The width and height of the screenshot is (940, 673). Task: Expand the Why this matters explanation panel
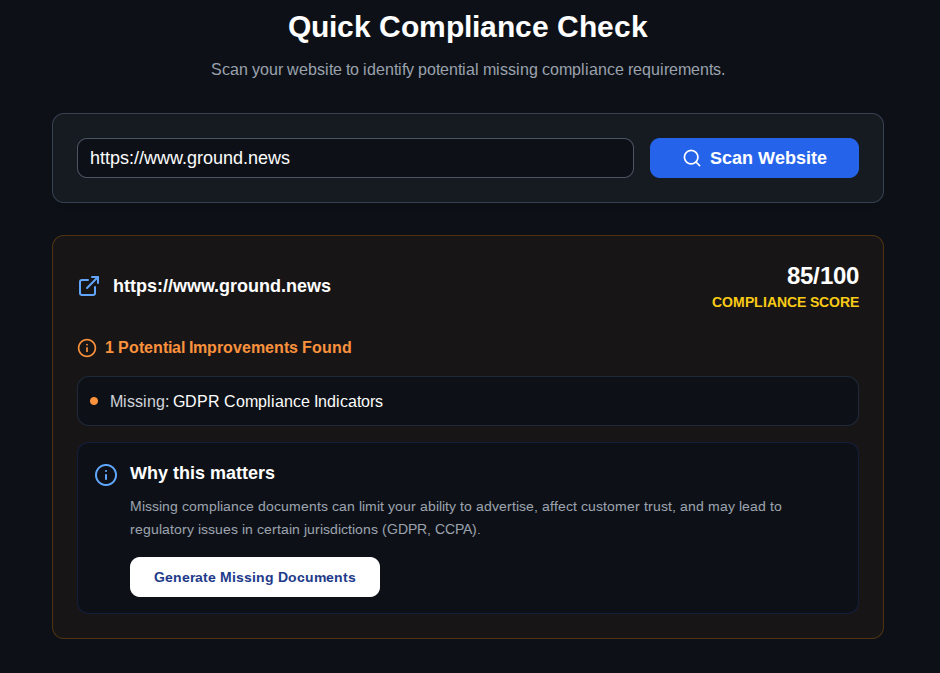[x=467, y=527]
